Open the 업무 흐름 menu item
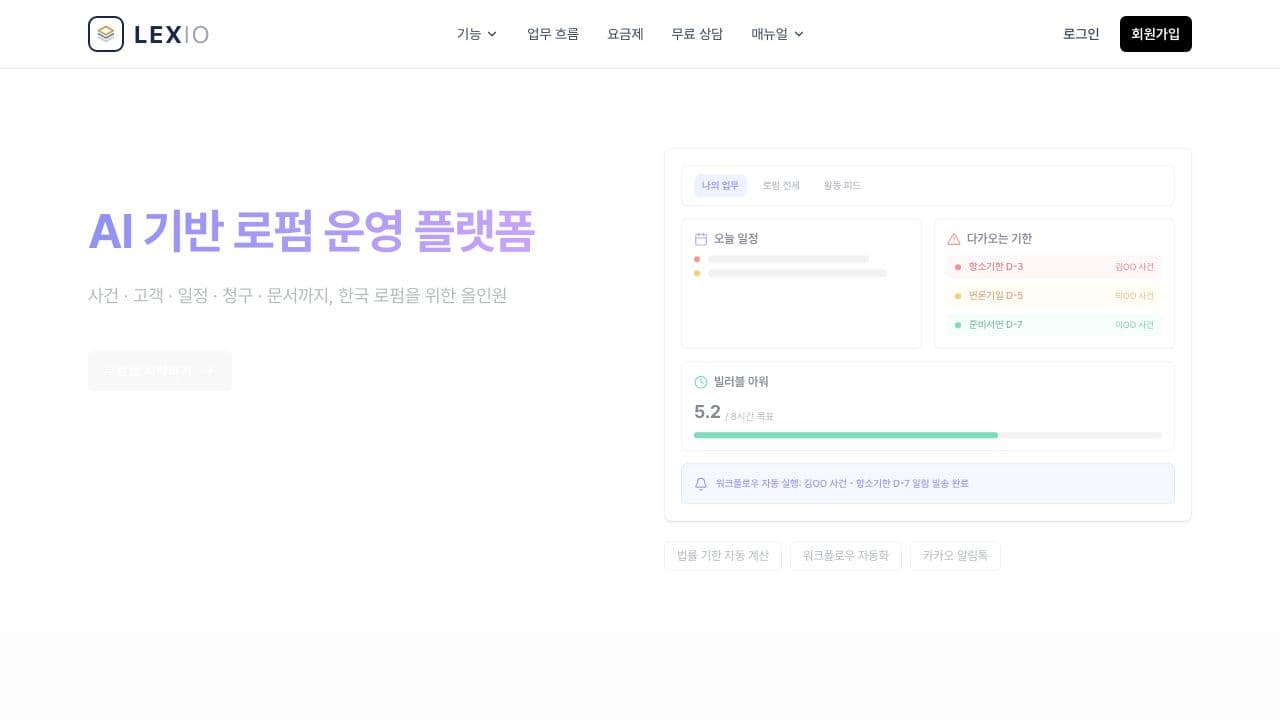Image resolution: width=1280 pixels, height=720 pixels. pyautogui.click(x=552, y=33)
